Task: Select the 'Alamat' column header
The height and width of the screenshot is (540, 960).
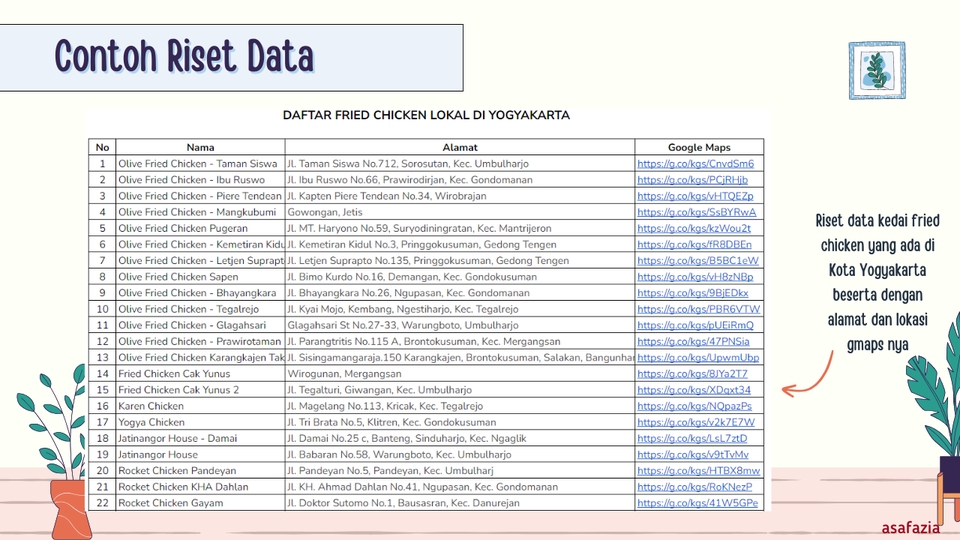Action: click(460, 148)
